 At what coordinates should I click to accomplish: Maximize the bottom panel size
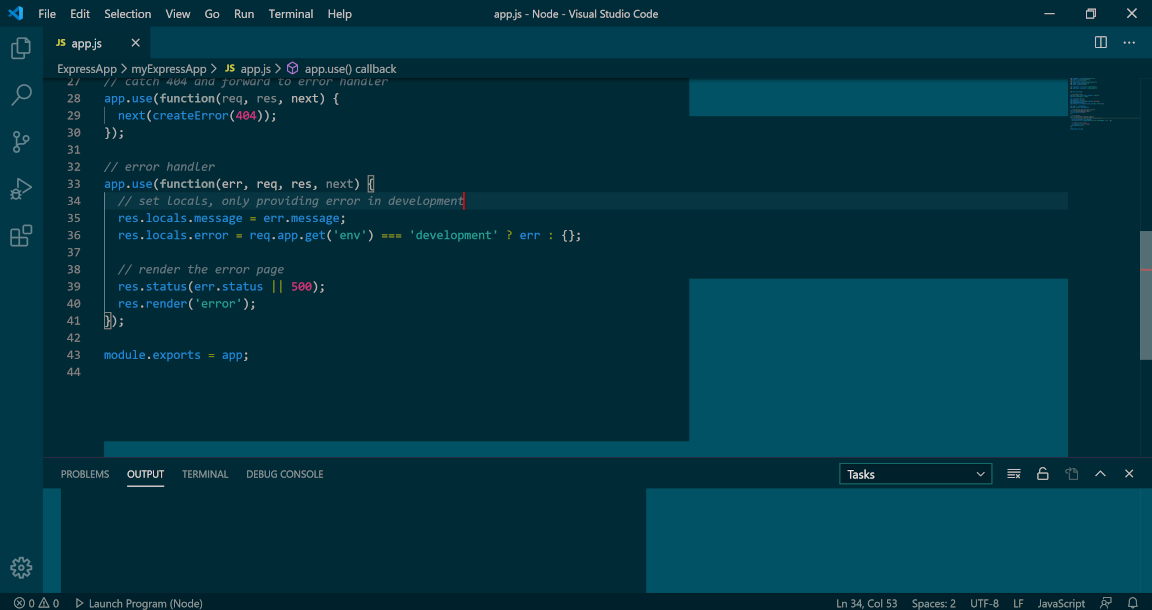point(1101,474)
